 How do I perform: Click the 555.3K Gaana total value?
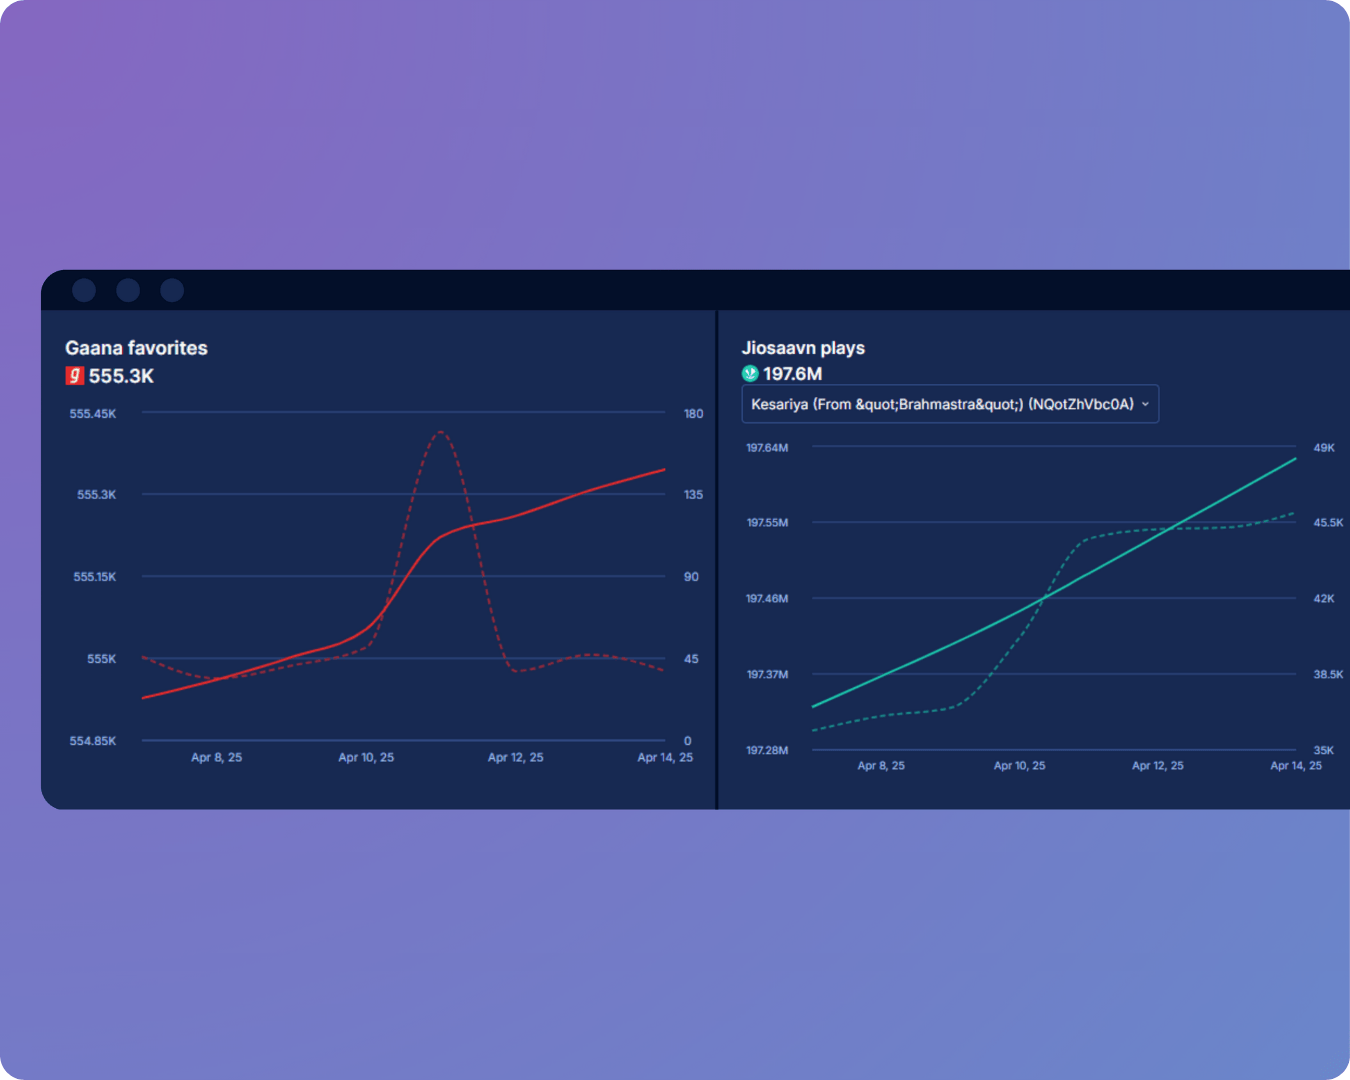(x=121, y=376)
